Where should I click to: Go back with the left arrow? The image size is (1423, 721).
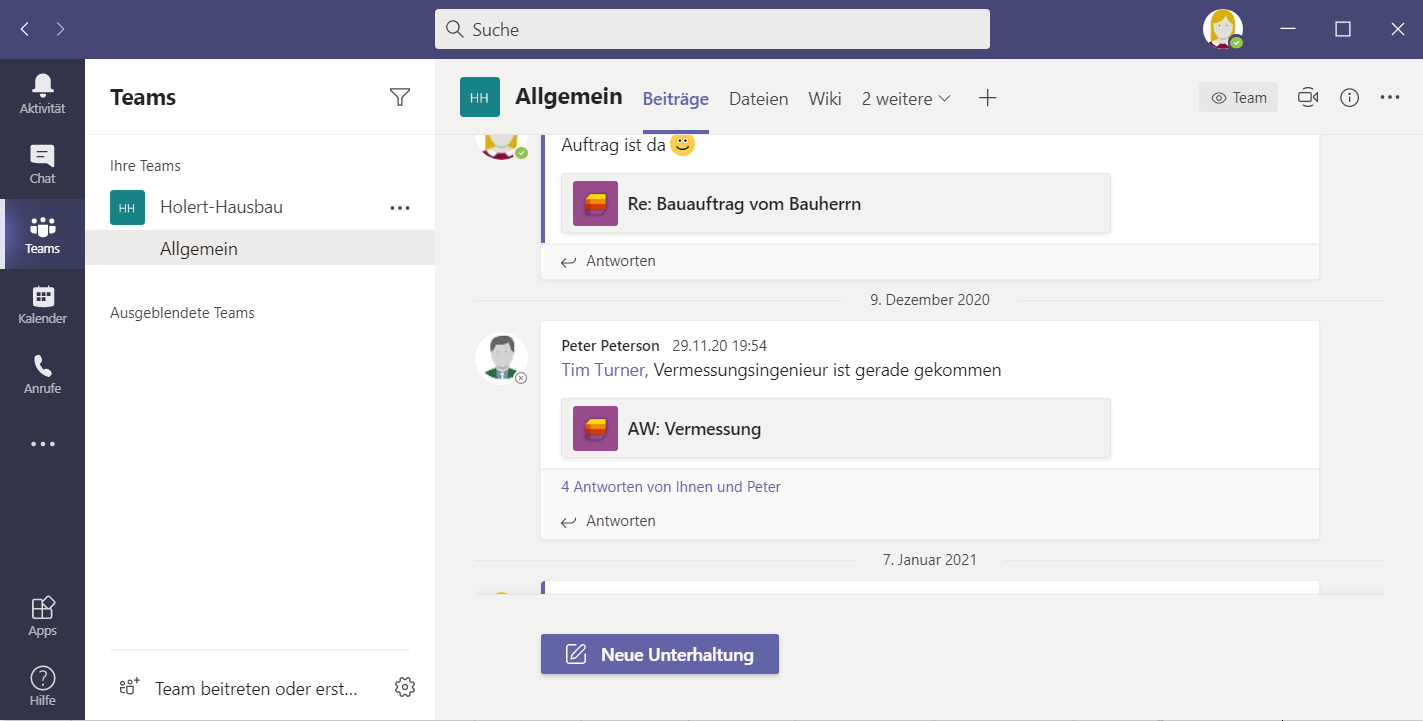[x=25, y=29]
